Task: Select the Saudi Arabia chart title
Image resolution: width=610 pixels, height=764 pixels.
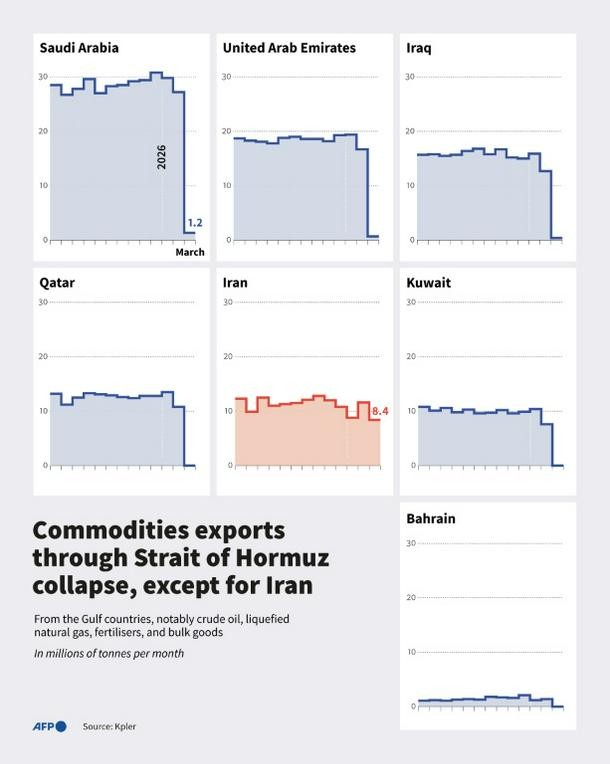Action: pos(79,48)
